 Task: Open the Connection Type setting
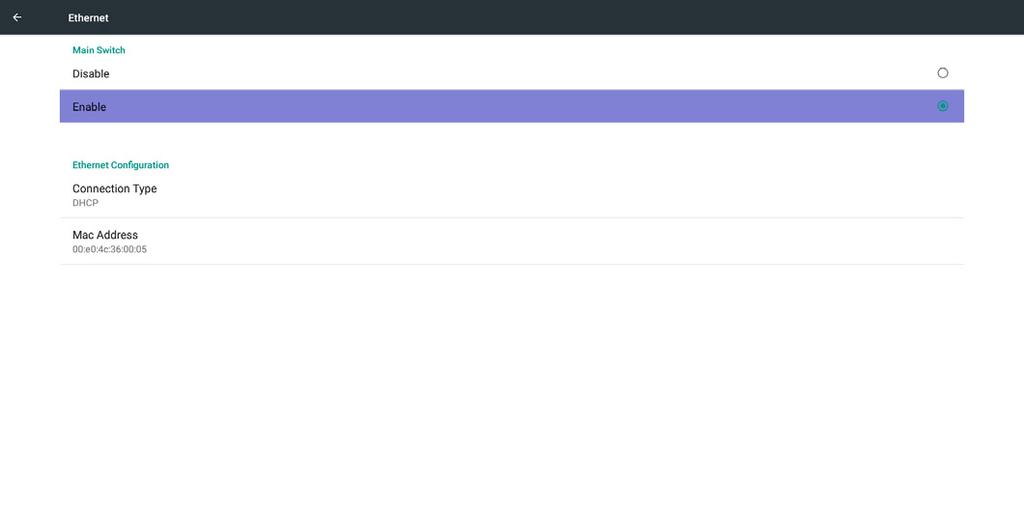tap(511, 195)
